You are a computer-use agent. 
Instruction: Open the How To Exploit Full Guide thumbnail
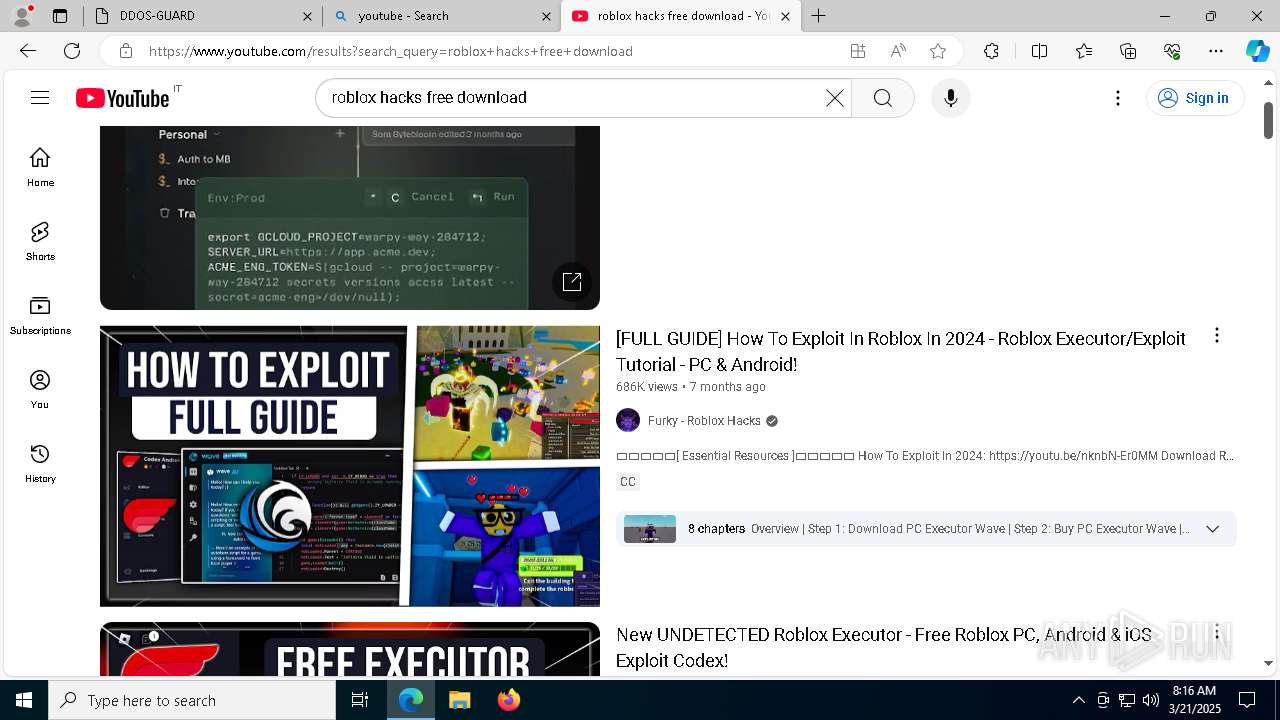coord(350,466)
